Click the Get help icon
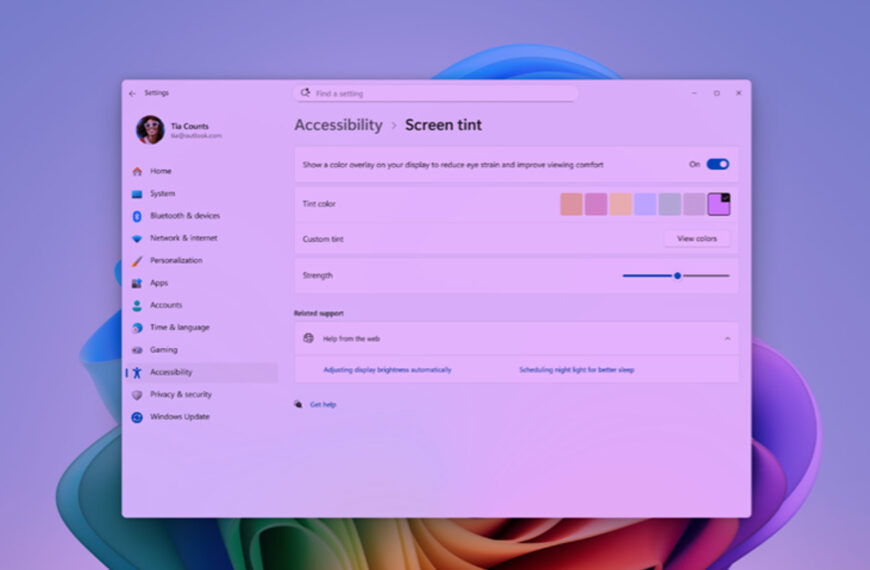 pyautogui.click(x=299, y=404)
